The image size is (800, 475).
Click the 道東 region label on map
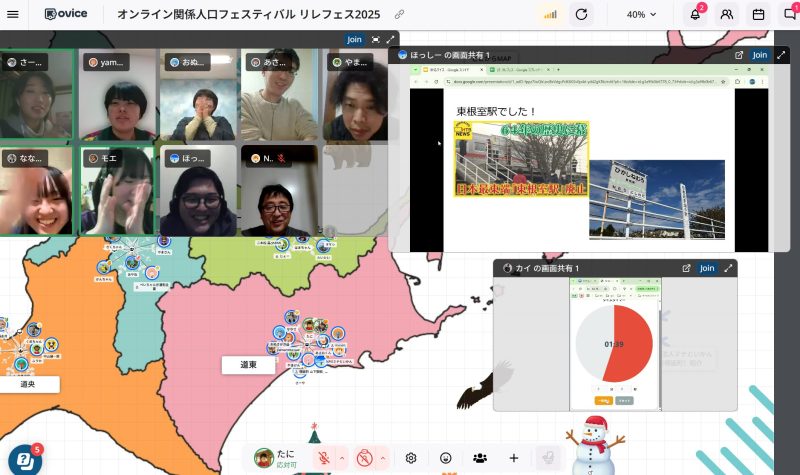pyautogui.click(x=249, y=365)
